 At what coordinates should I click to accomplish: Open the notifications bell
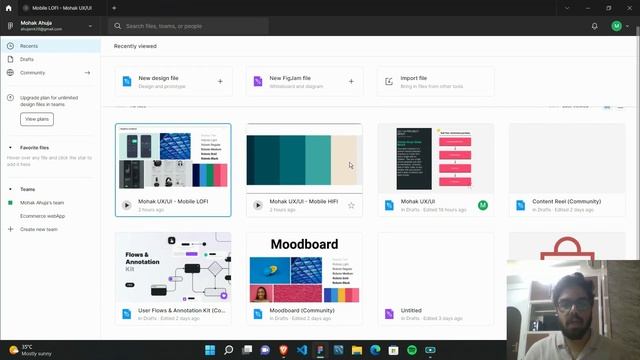pyautogui.click(x=594, y=26)
